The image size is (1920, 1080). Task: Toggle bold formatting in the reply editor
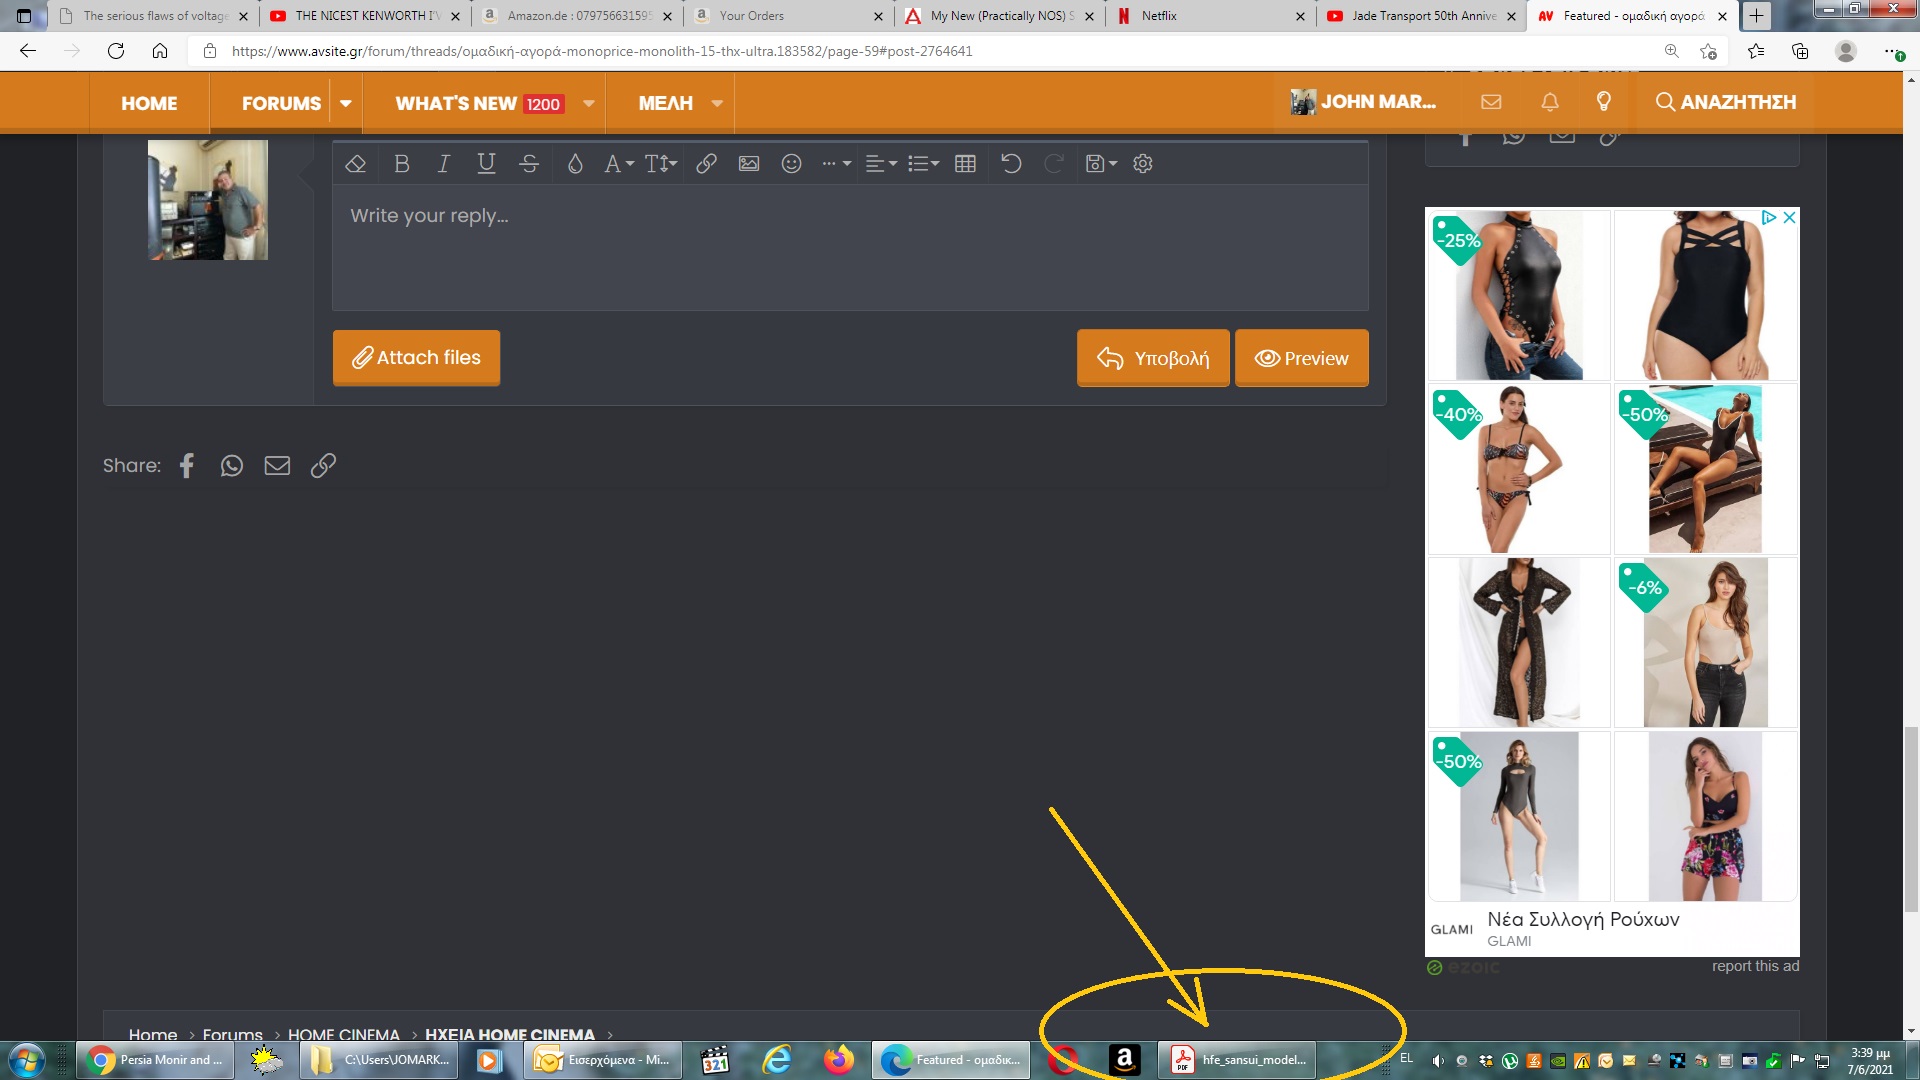click(x=402, y=164)
